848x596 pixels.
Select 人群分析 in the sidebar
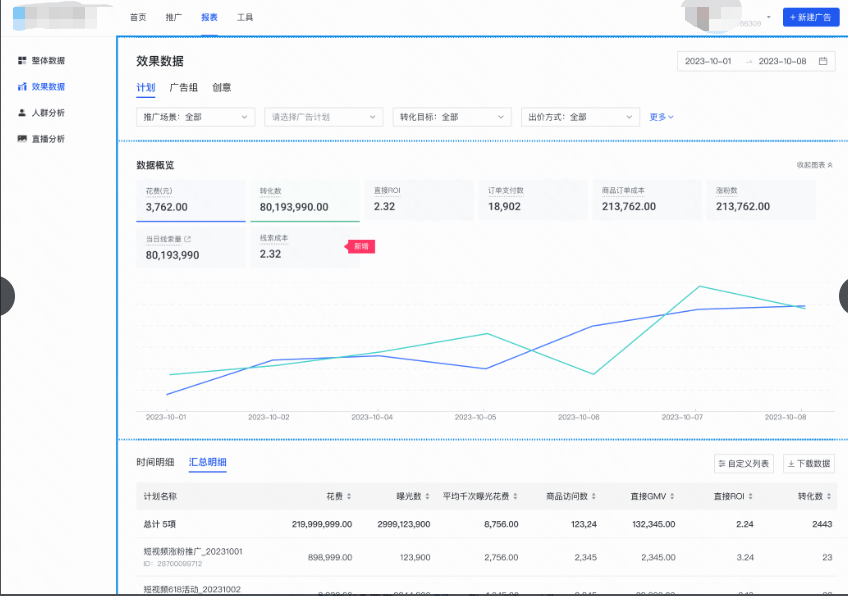click(x=45, y=111)
